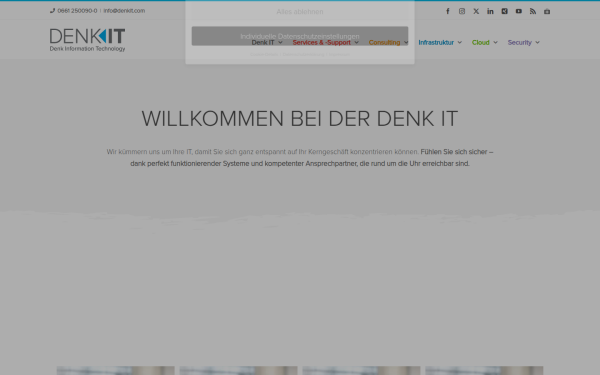Click the info@denkit.com email link

coord(124,11)
